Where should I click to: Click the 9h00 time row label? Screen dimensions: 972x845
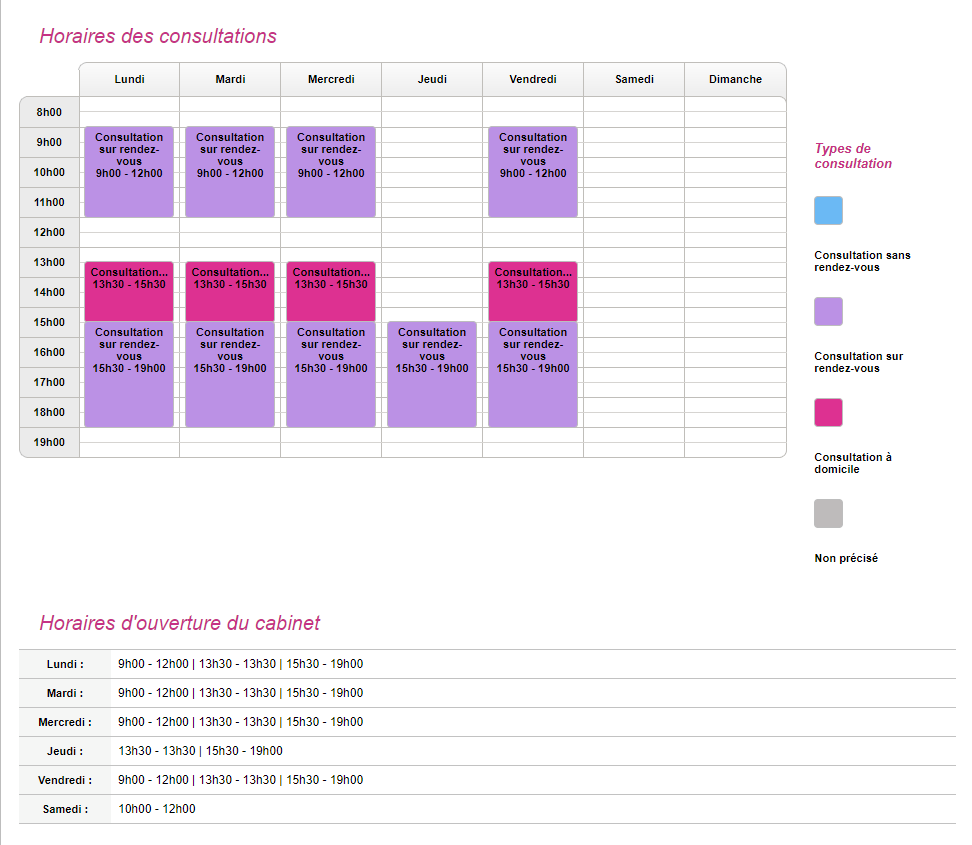50,142
